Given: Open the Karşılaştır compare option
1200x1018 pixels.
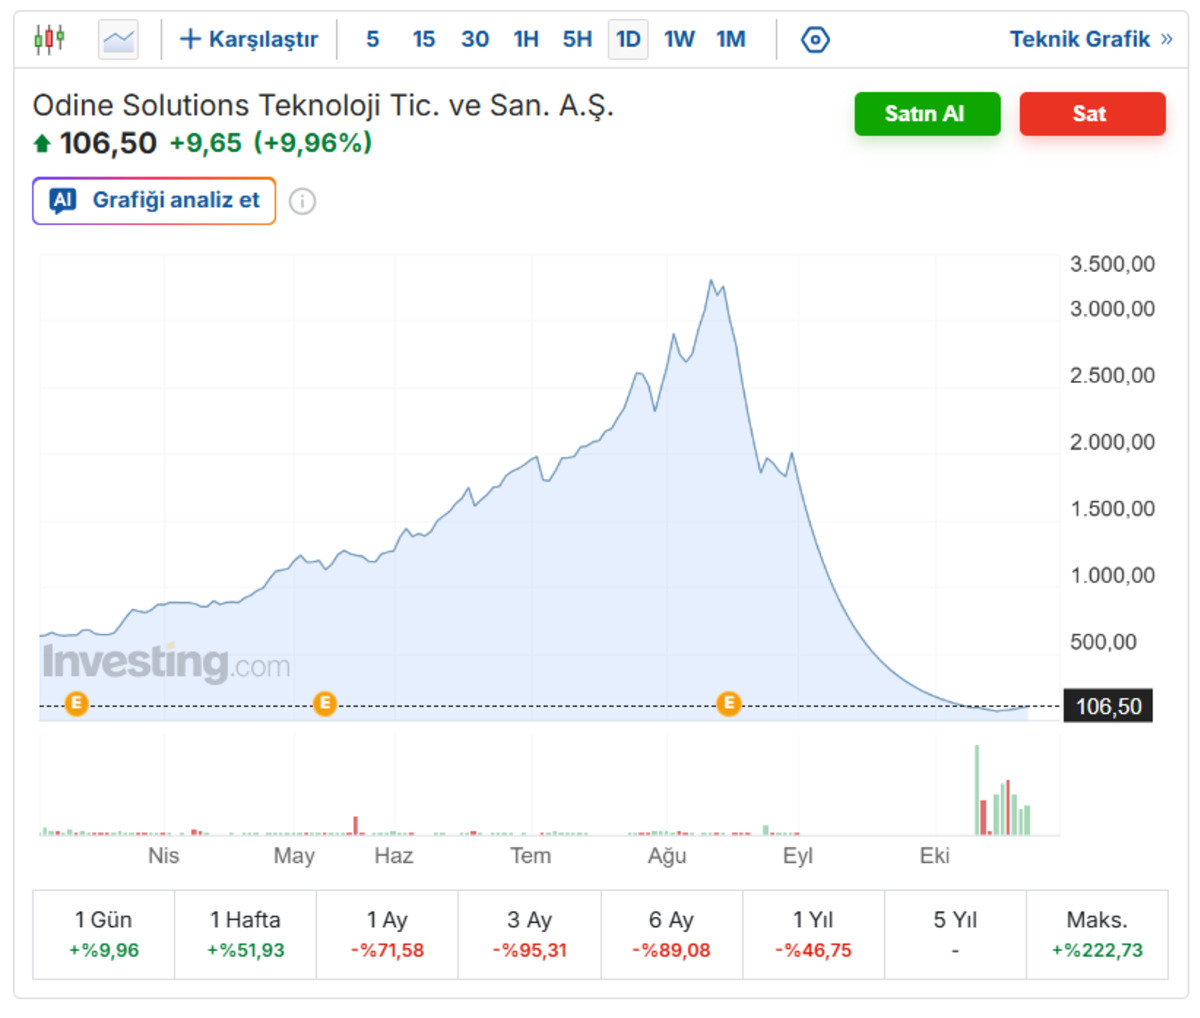Looking at the screenshot, I should click(248, 39).
